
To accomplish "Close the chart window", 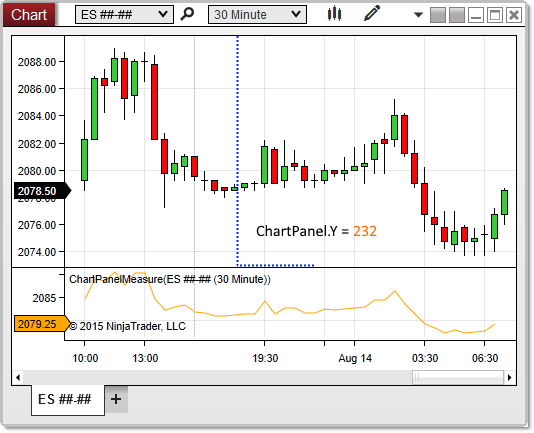I will click(x=514, y=15).
